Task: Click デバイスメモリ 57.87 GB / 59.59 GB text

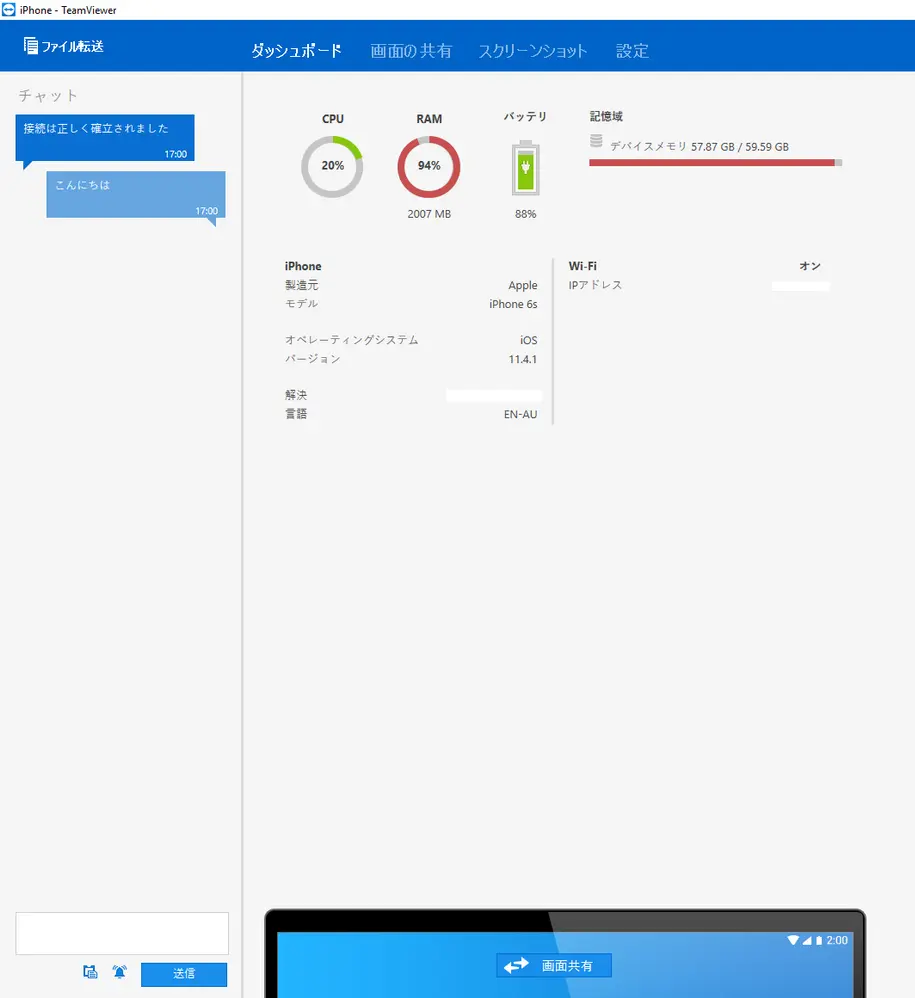Action: click(x=699, y=146)
